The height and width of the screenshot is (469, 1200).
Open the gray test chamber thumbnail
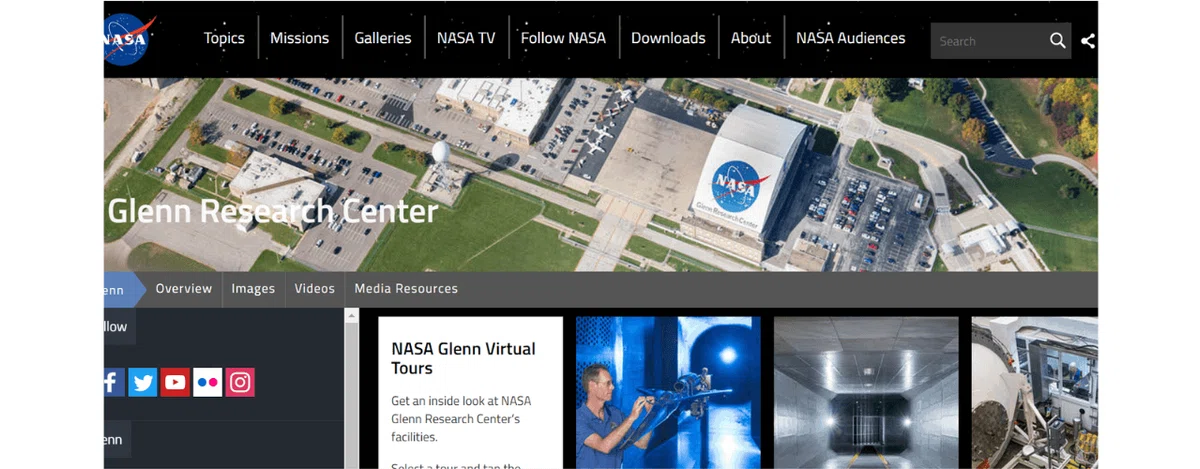click(x=866, y=393)
